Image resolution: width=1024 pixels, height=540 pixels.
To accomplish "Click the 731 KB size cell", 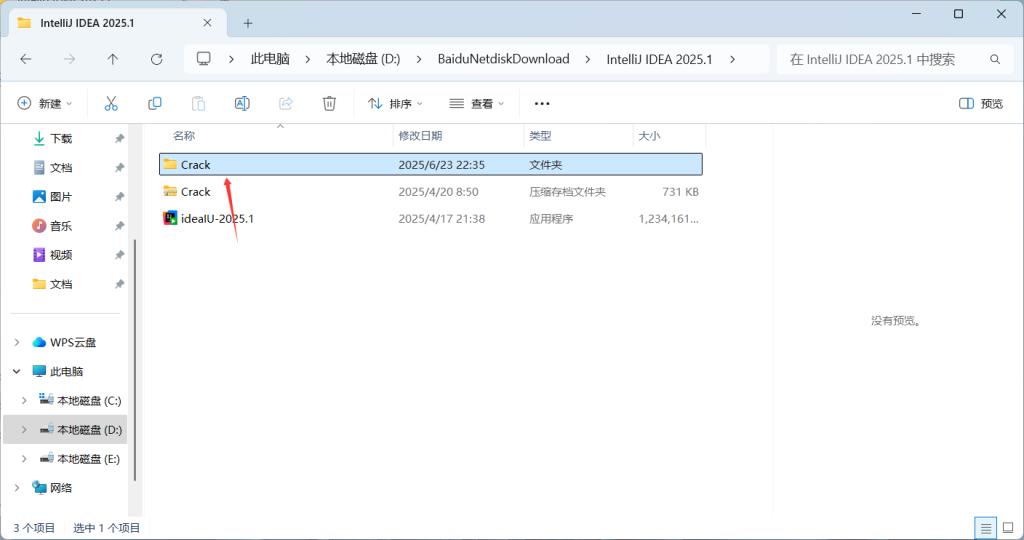I will pyautogui.click(x=680, y=192).
